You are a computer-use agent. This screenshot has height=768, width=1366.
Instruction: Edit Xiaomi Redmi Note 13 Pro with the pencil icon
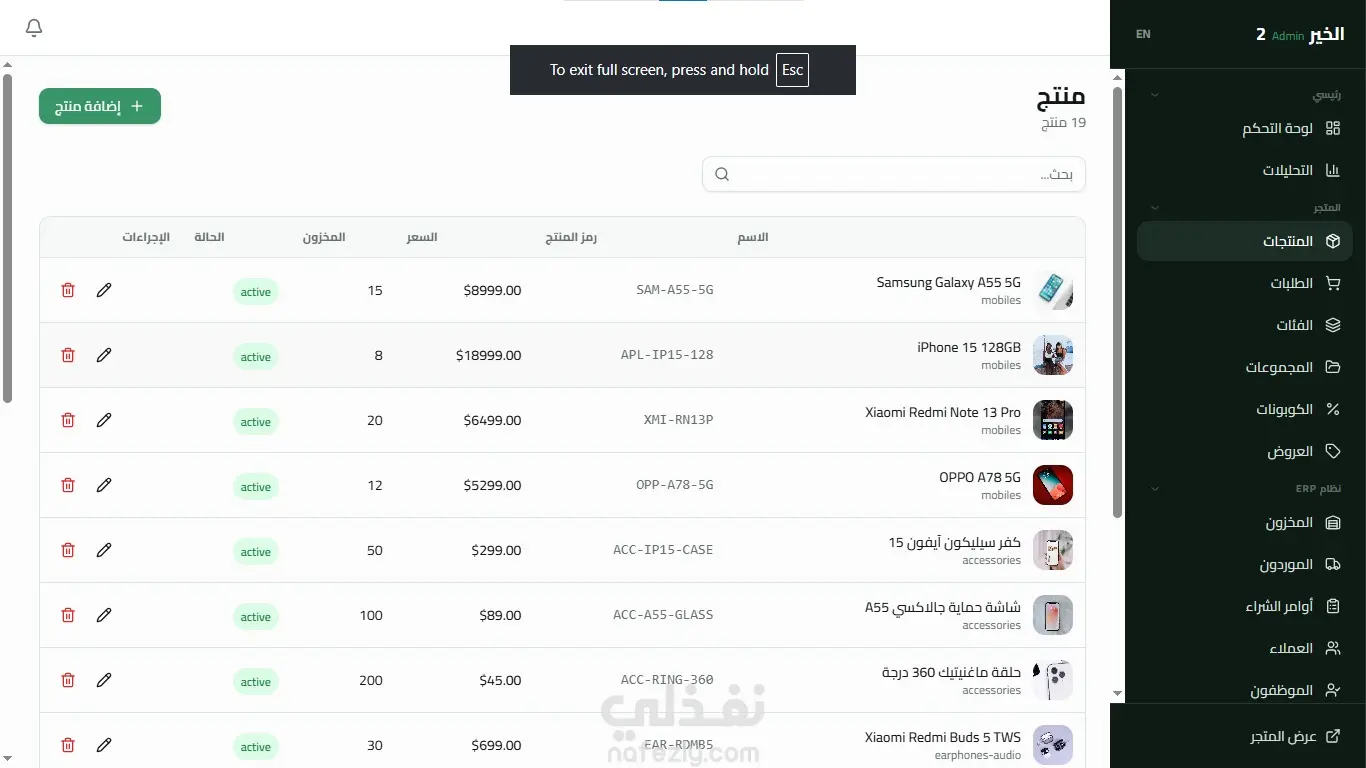[x=104, y=420]
